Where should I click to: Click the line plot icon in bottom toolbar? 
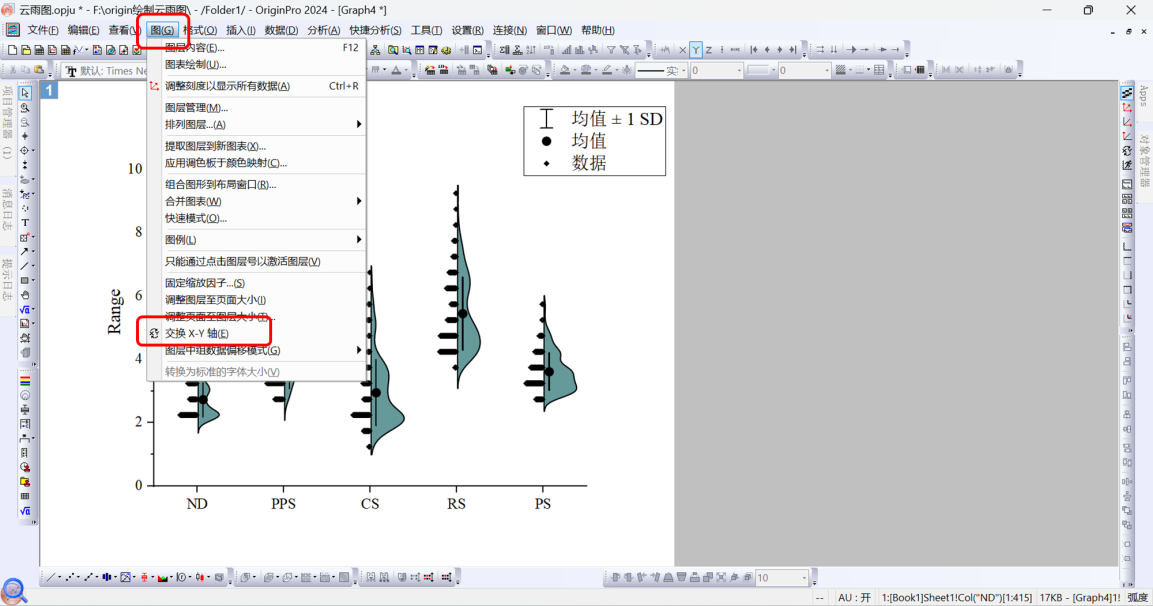click(50, 577)
